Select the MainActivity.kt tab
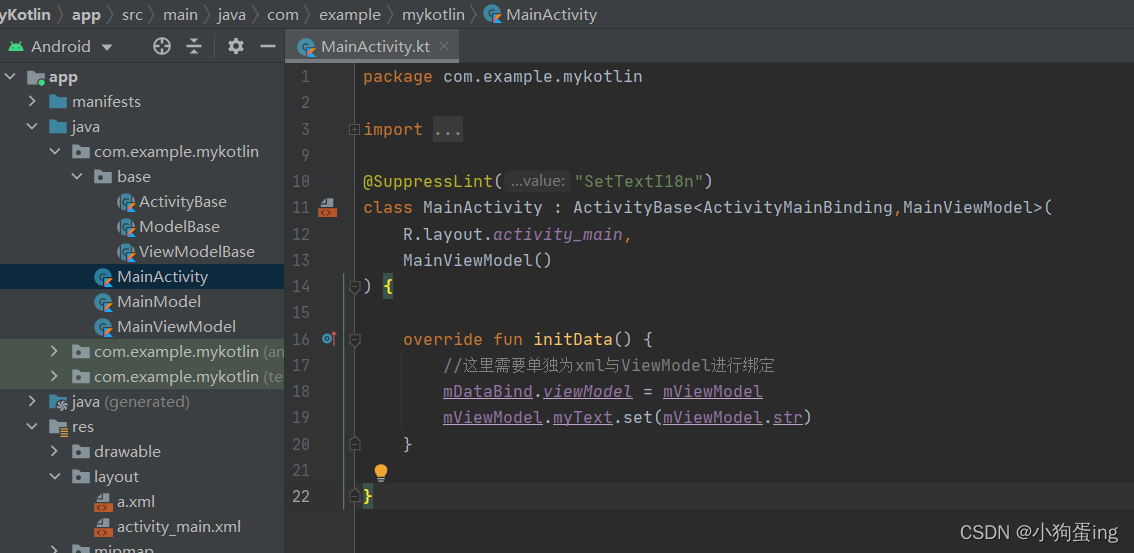This screenshot has width=1134, height=553. point(376,47)
